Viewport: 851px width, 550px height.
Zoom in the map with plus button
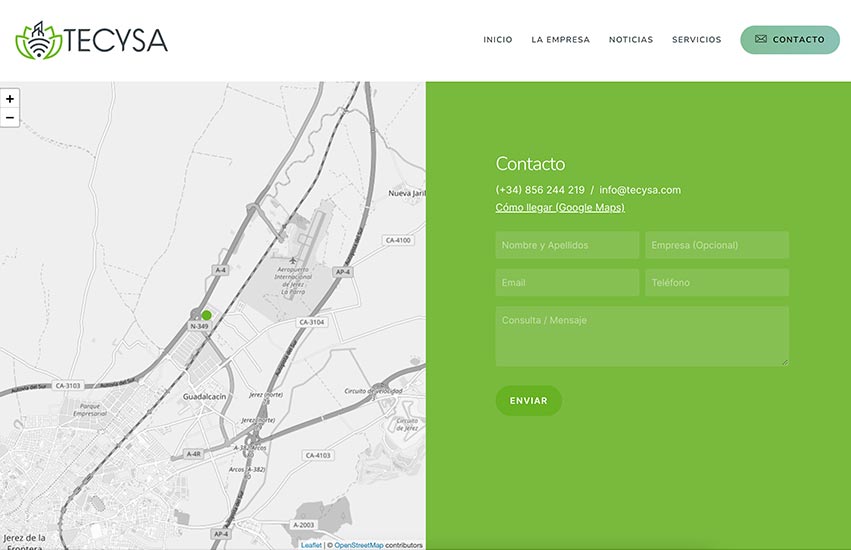(10, 98)
